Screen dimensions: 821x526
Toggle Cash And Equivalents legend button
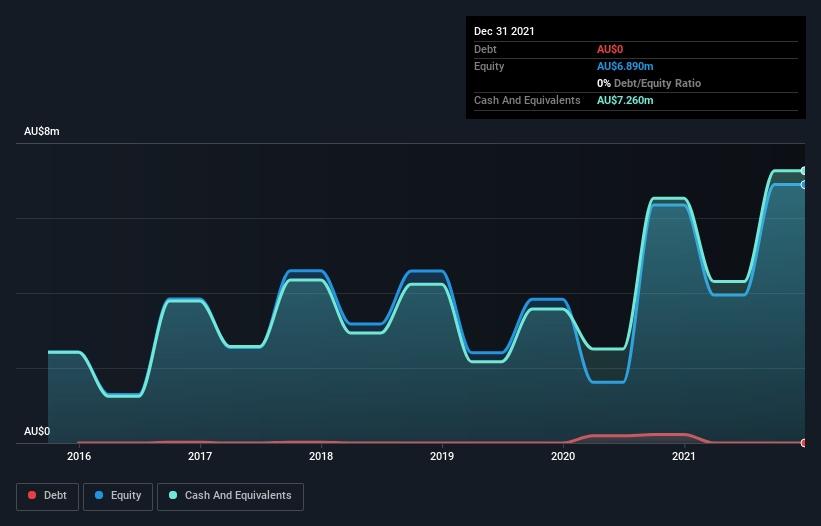pyautogui.click(x=230, y=496)
